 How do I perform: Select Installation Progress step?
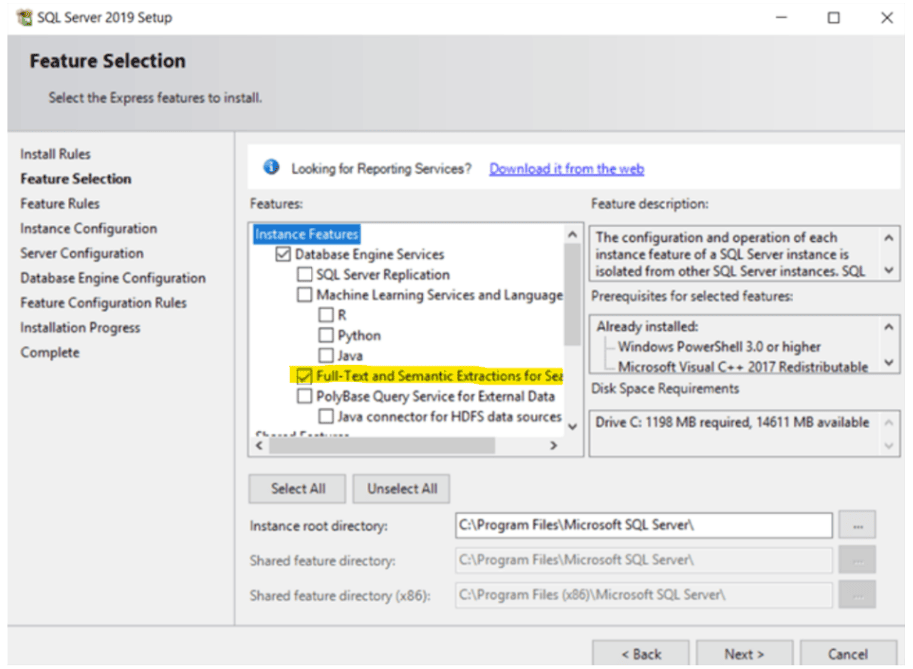point(80,328)
